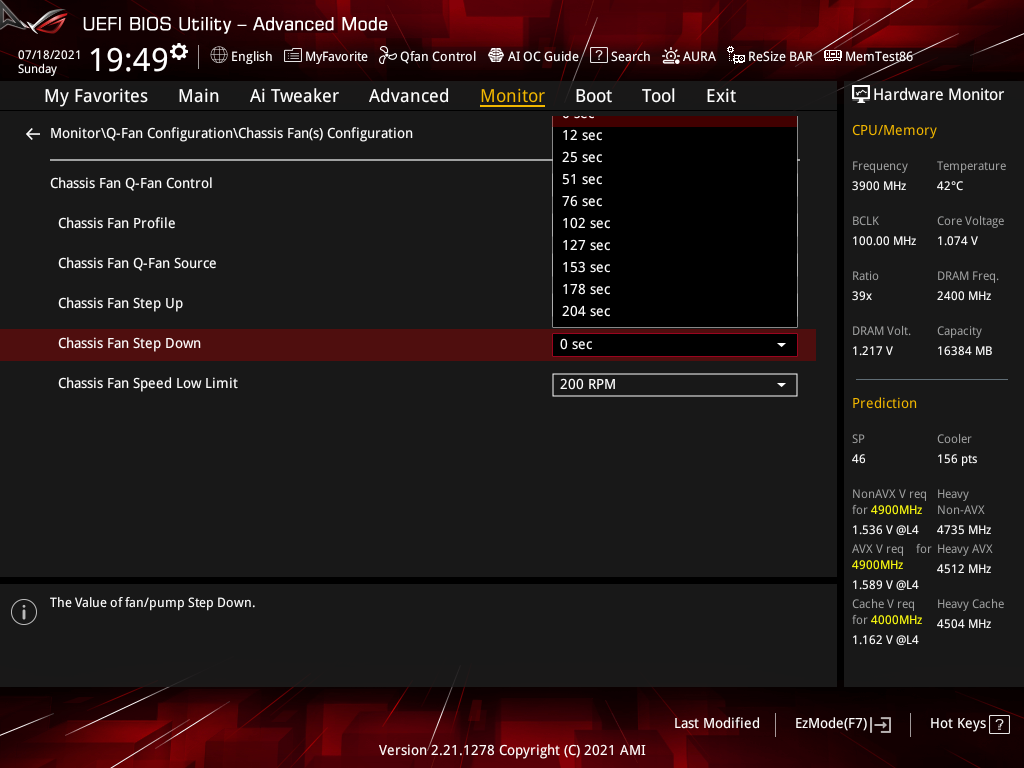View Last Modified changes
Image resolution: width=1024 pixels, height=768 pixels.
pyautogui.click(x=717, y=723)
